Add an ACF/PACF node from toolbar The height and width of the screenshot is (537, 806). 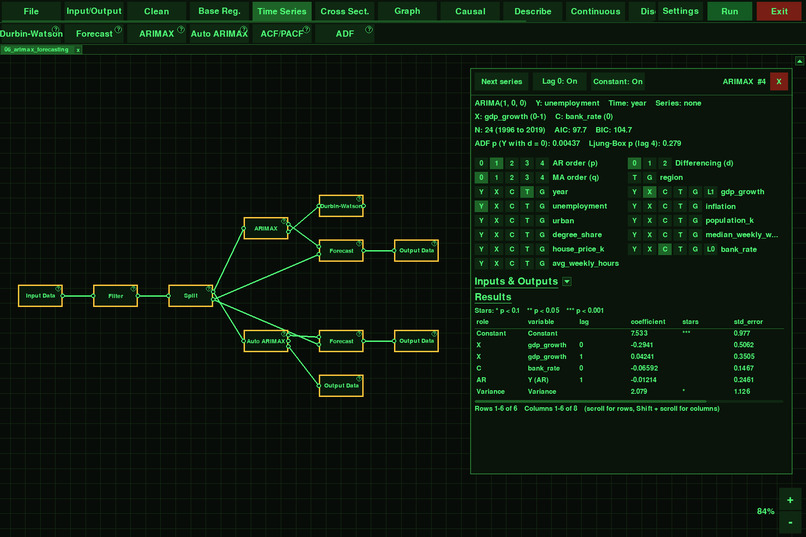pyautogui.click(x=281, y=33)
